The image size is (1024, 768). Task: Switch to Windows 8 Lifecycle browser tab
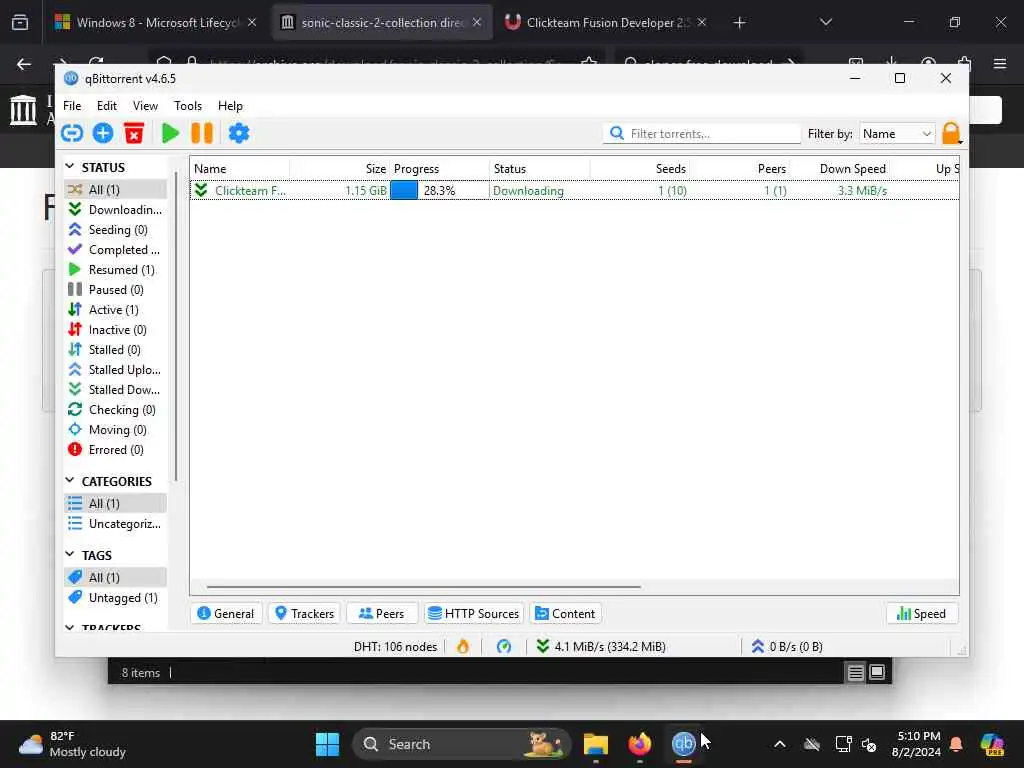pyautogui.click(x=155, y=22)
